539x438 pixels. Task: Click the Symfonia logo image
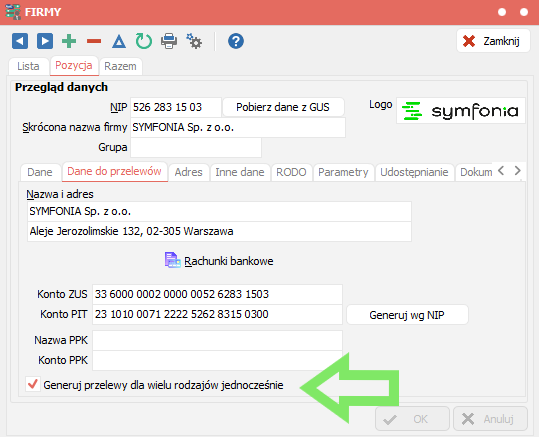[x=461, y=111]
